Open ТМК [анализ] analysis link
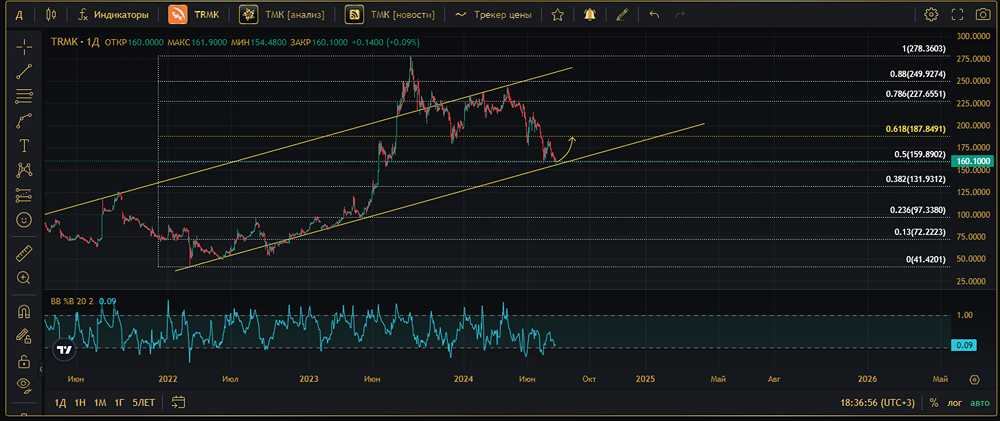The height and width of the screenshot is (421, 1000). pyautogui.click(x=281, y=14)
